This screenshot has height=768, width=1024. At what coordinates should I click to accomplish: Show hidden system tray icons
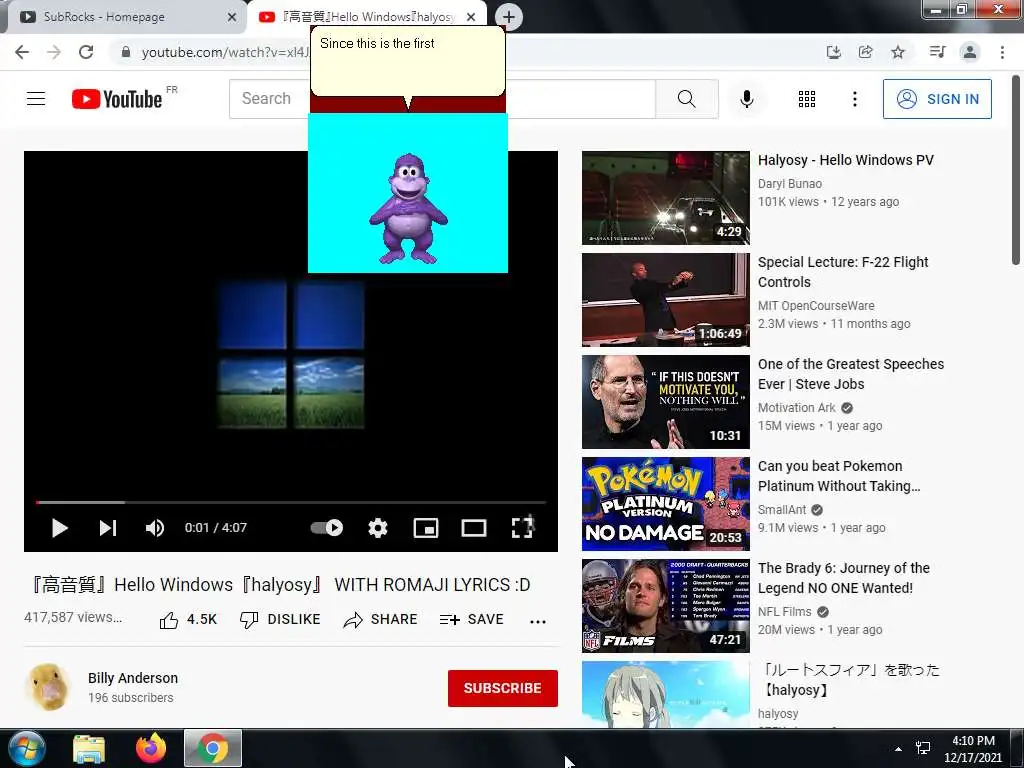click(x=898, y=749)
